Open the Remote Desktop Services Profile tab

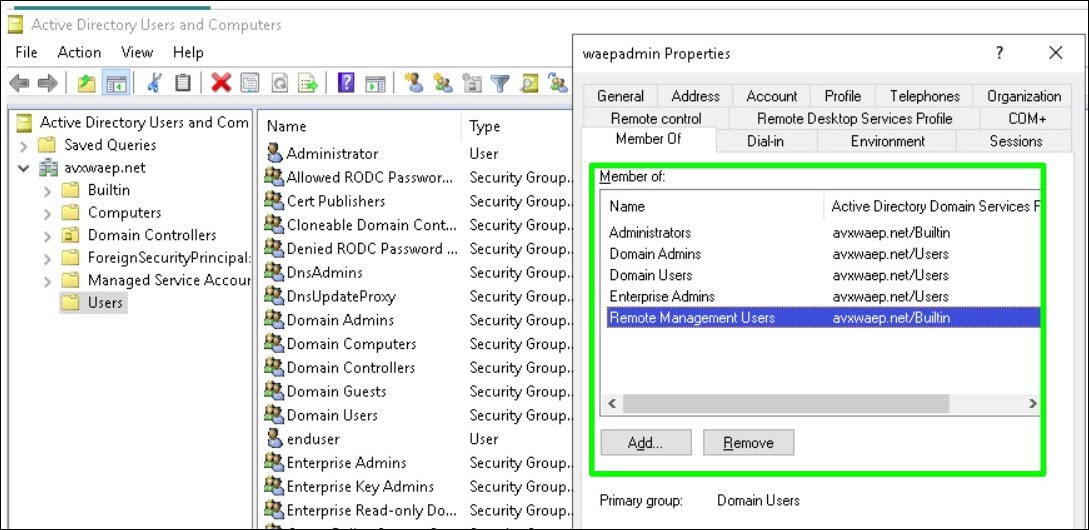(854, 118)
